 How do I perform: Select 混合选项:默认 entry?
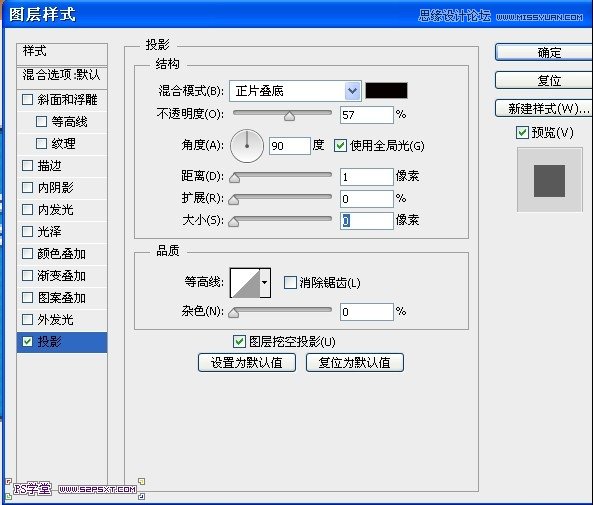tap(62, 77)
